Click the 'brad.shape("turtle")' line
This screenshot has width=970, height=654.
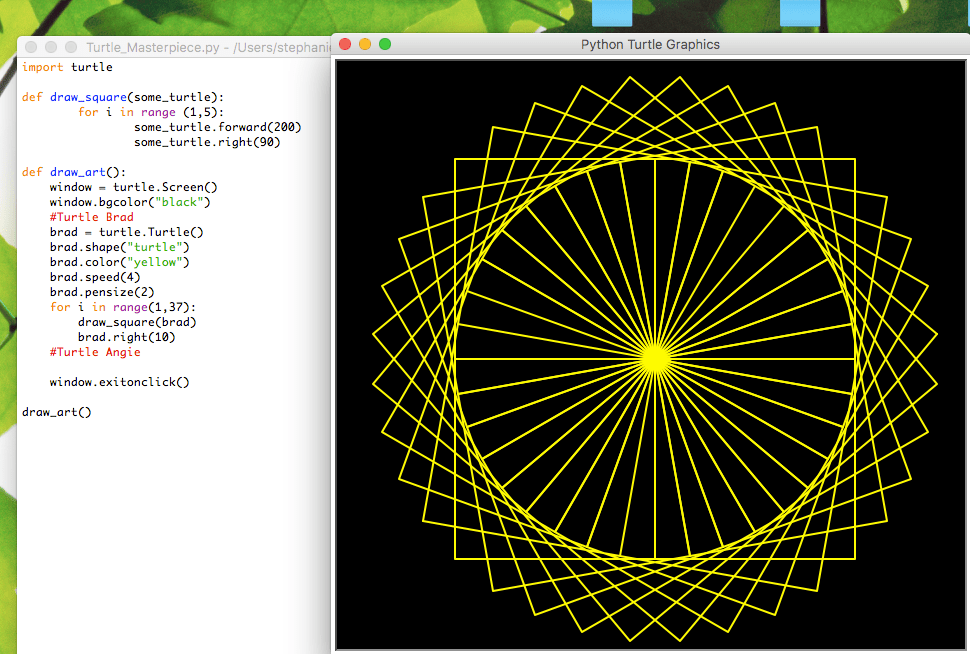(119, 247)
